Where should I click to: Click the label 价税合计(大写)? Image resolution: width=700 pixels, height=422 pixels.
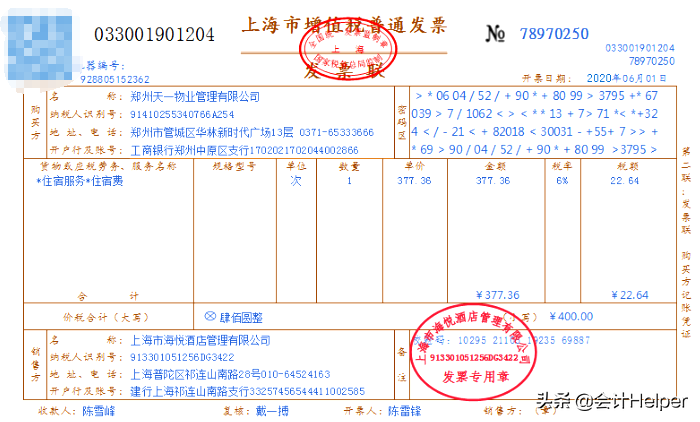[x=105, y=318]
